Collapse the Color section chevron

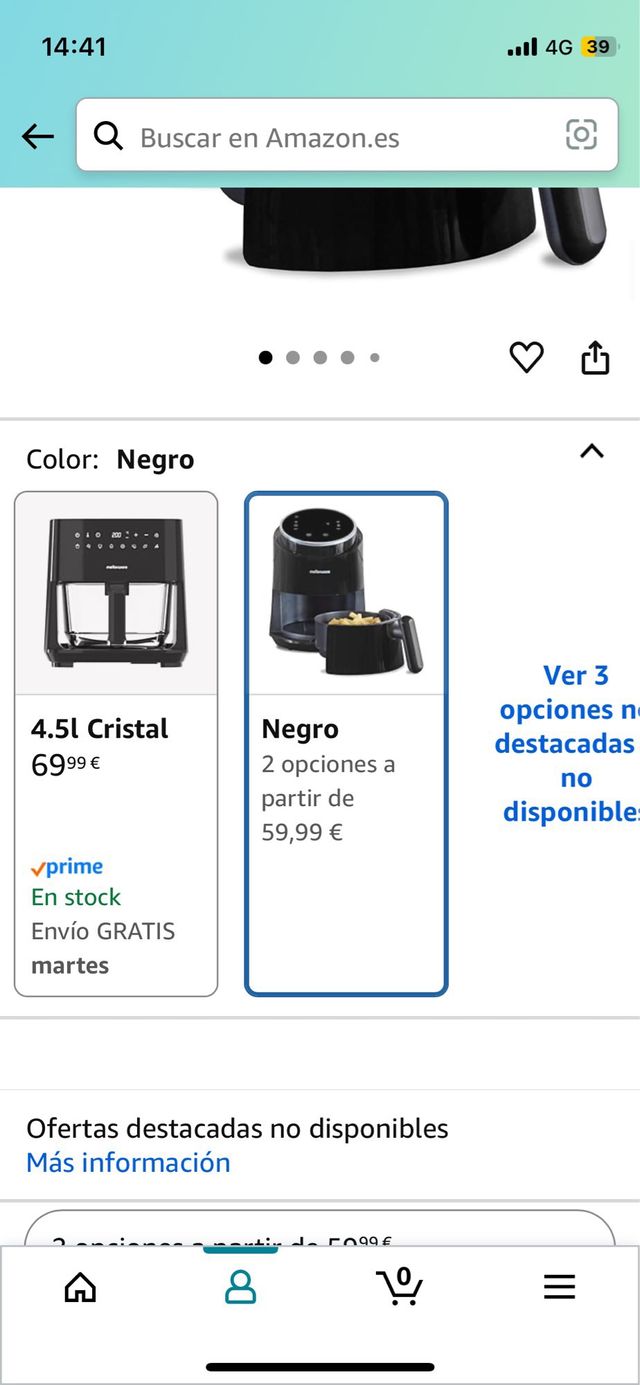592,451
